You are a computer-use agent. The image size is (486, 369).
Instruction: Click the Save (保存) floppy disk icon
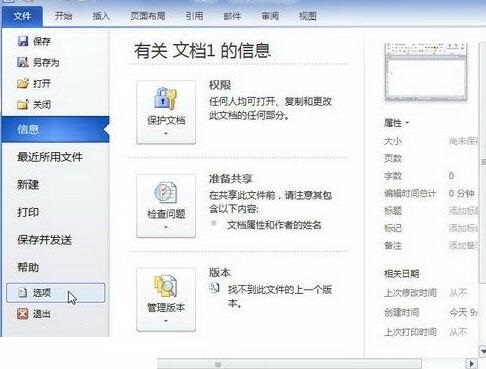tap(23, 41)
